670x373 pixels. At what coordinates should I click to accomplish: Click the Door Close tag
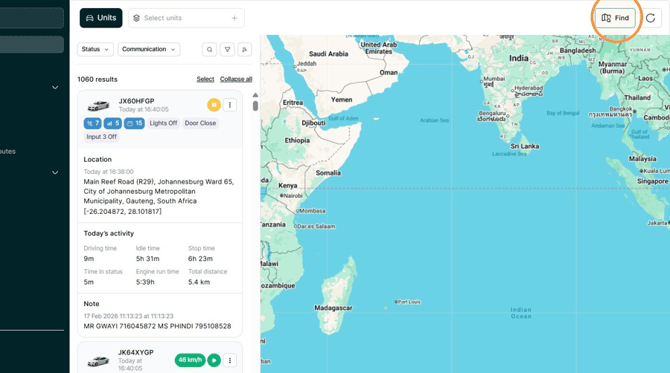[200, 123]
